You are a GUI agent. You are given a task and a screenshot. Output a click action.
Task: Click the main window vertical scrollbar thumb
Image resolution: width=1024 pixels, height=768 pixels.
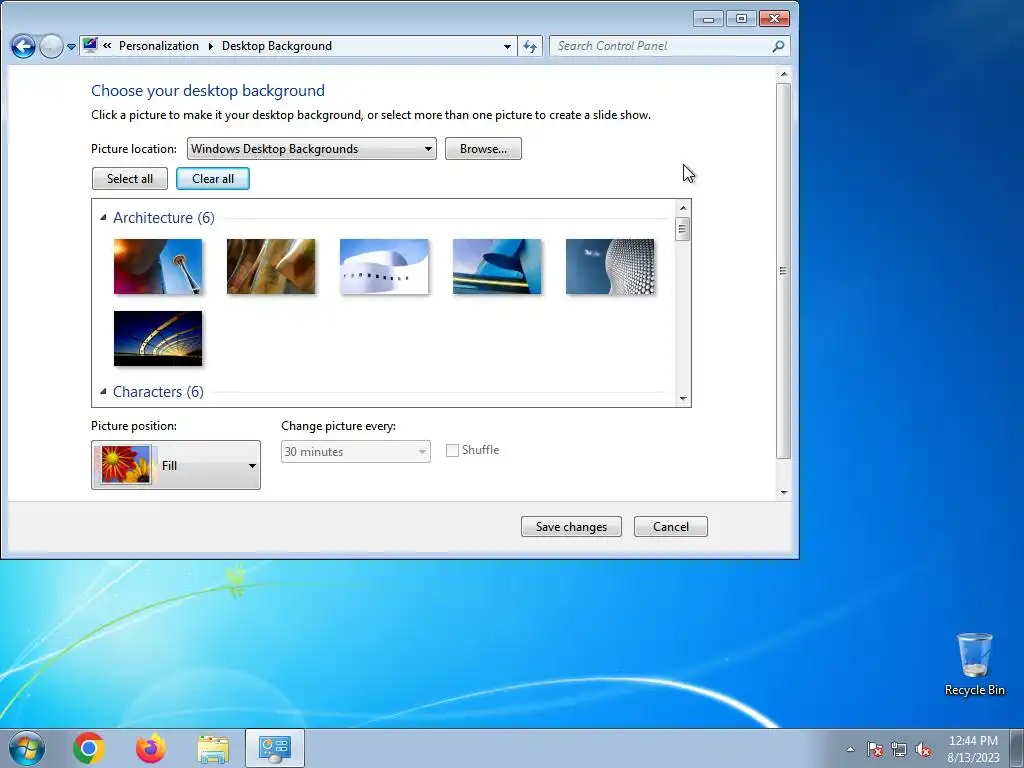(784, 270)
